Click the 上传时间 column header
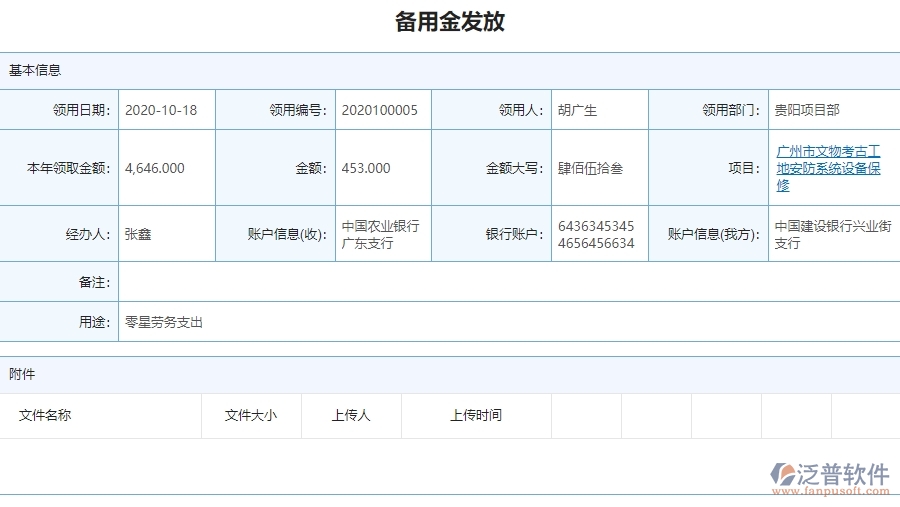Image resolution: width=900 pixels, height=507 pixels. [x=476, y=415]
